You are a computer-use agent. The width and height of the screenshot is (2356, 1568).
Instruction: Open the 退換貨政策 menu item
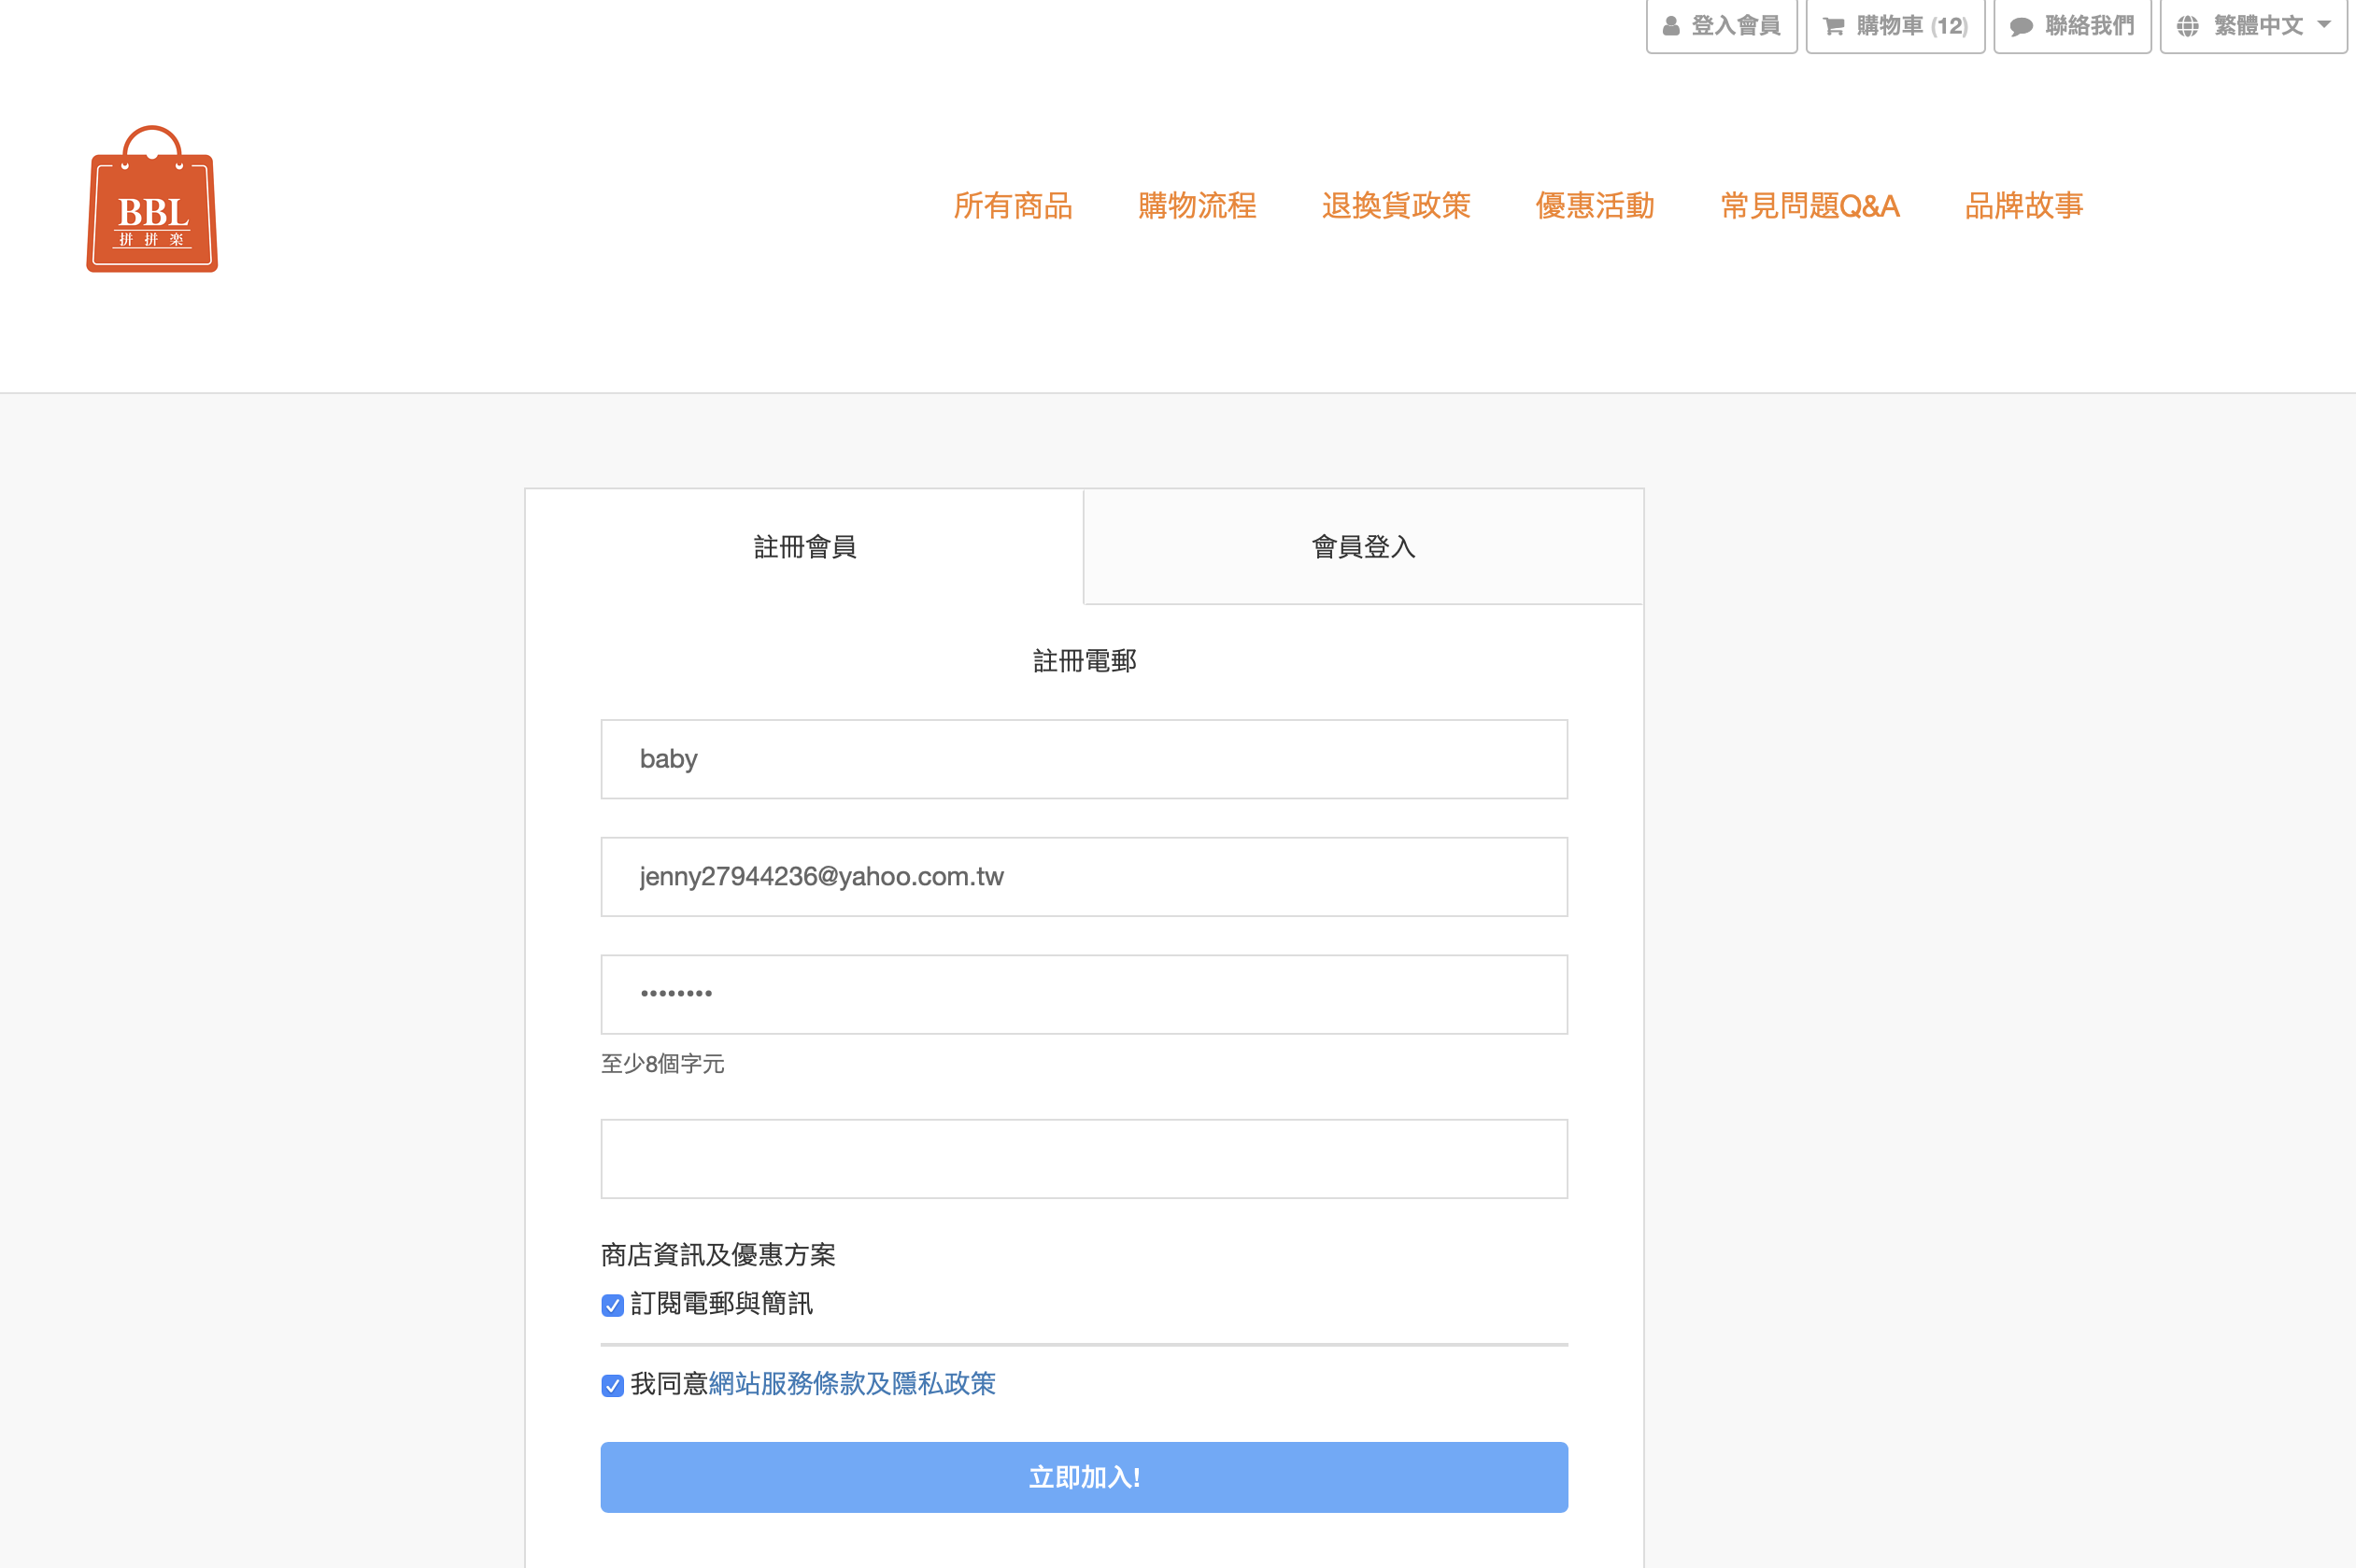[1396, 206]
